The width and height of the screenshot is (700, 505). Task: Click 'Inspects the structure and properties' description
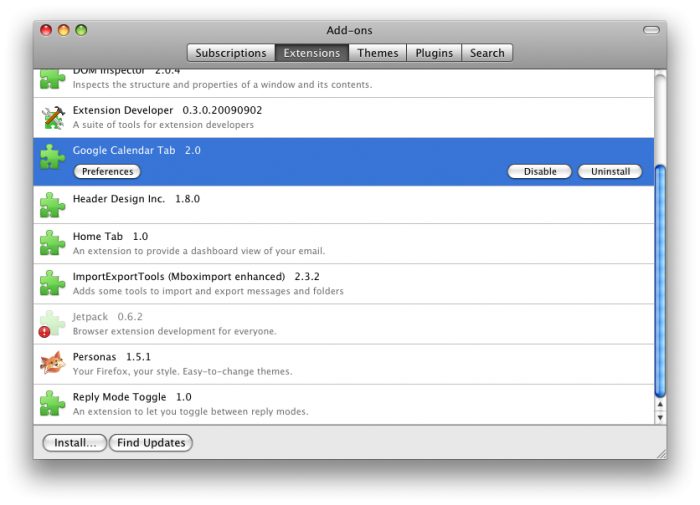pyautogui.click(x=222, y=84)
